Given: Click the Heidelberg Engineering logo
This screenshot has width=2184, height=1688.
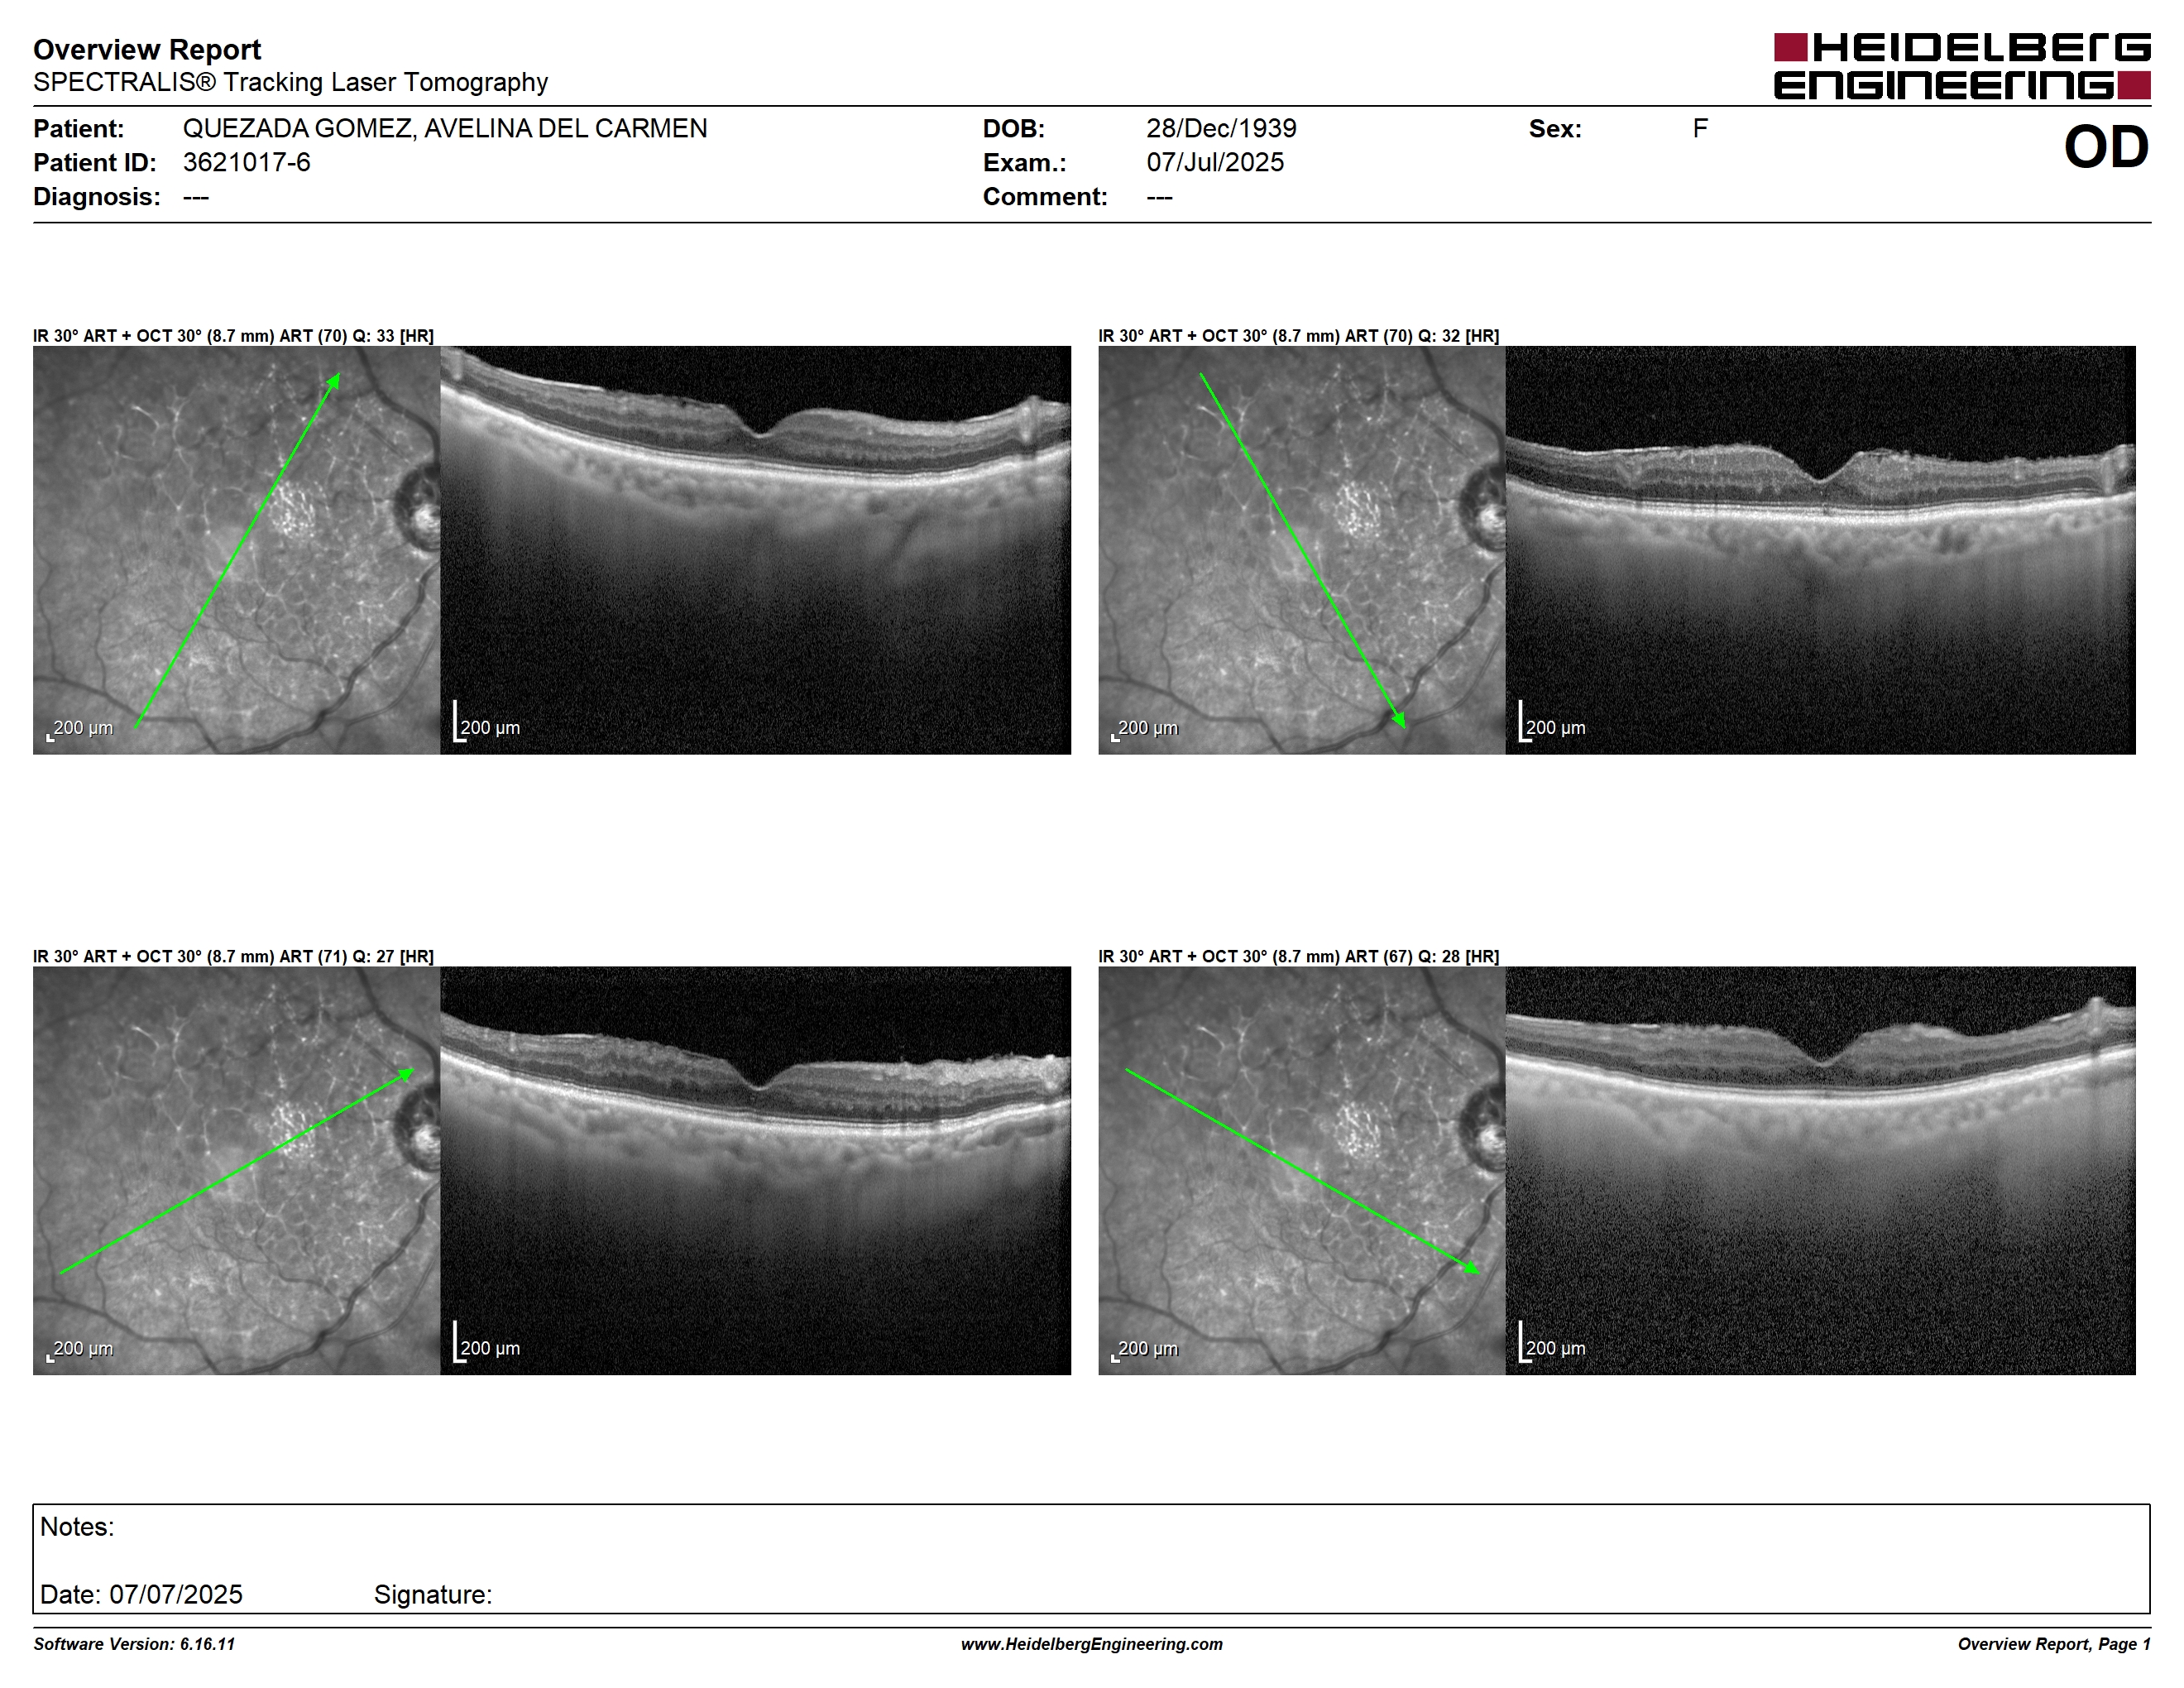Looking at the screenshot, I should tap(1962, 66).
